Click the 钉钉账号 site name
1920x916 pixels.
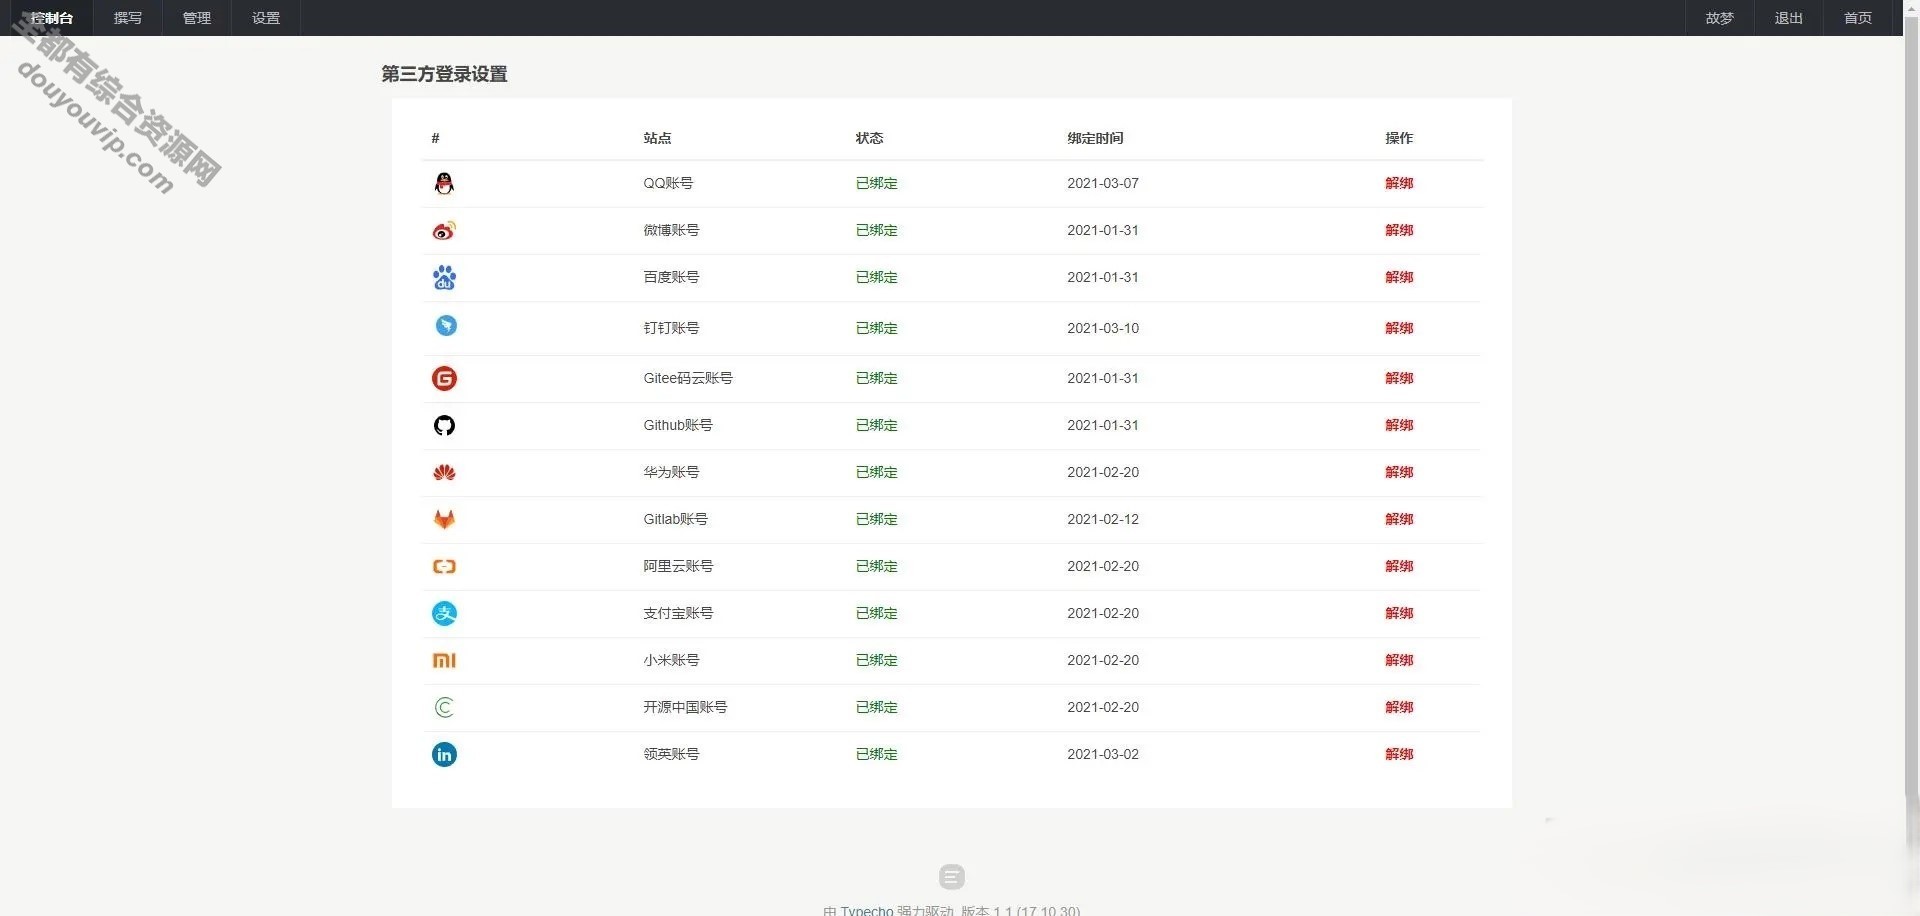[x=671, y=328]
